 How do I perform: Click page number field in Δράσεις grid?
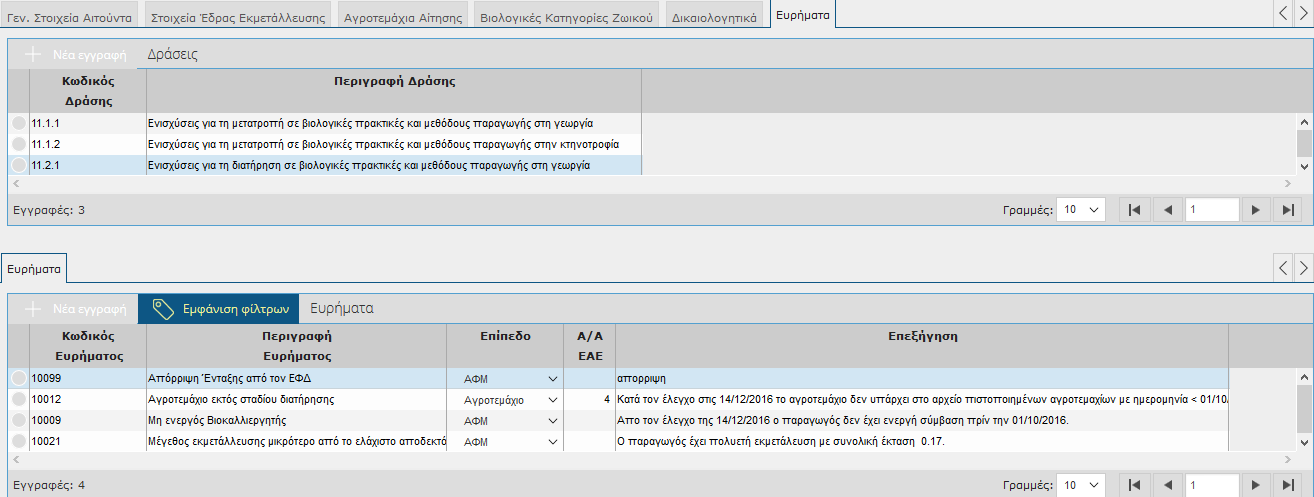pyautogui.click(x=1212, y=210)
